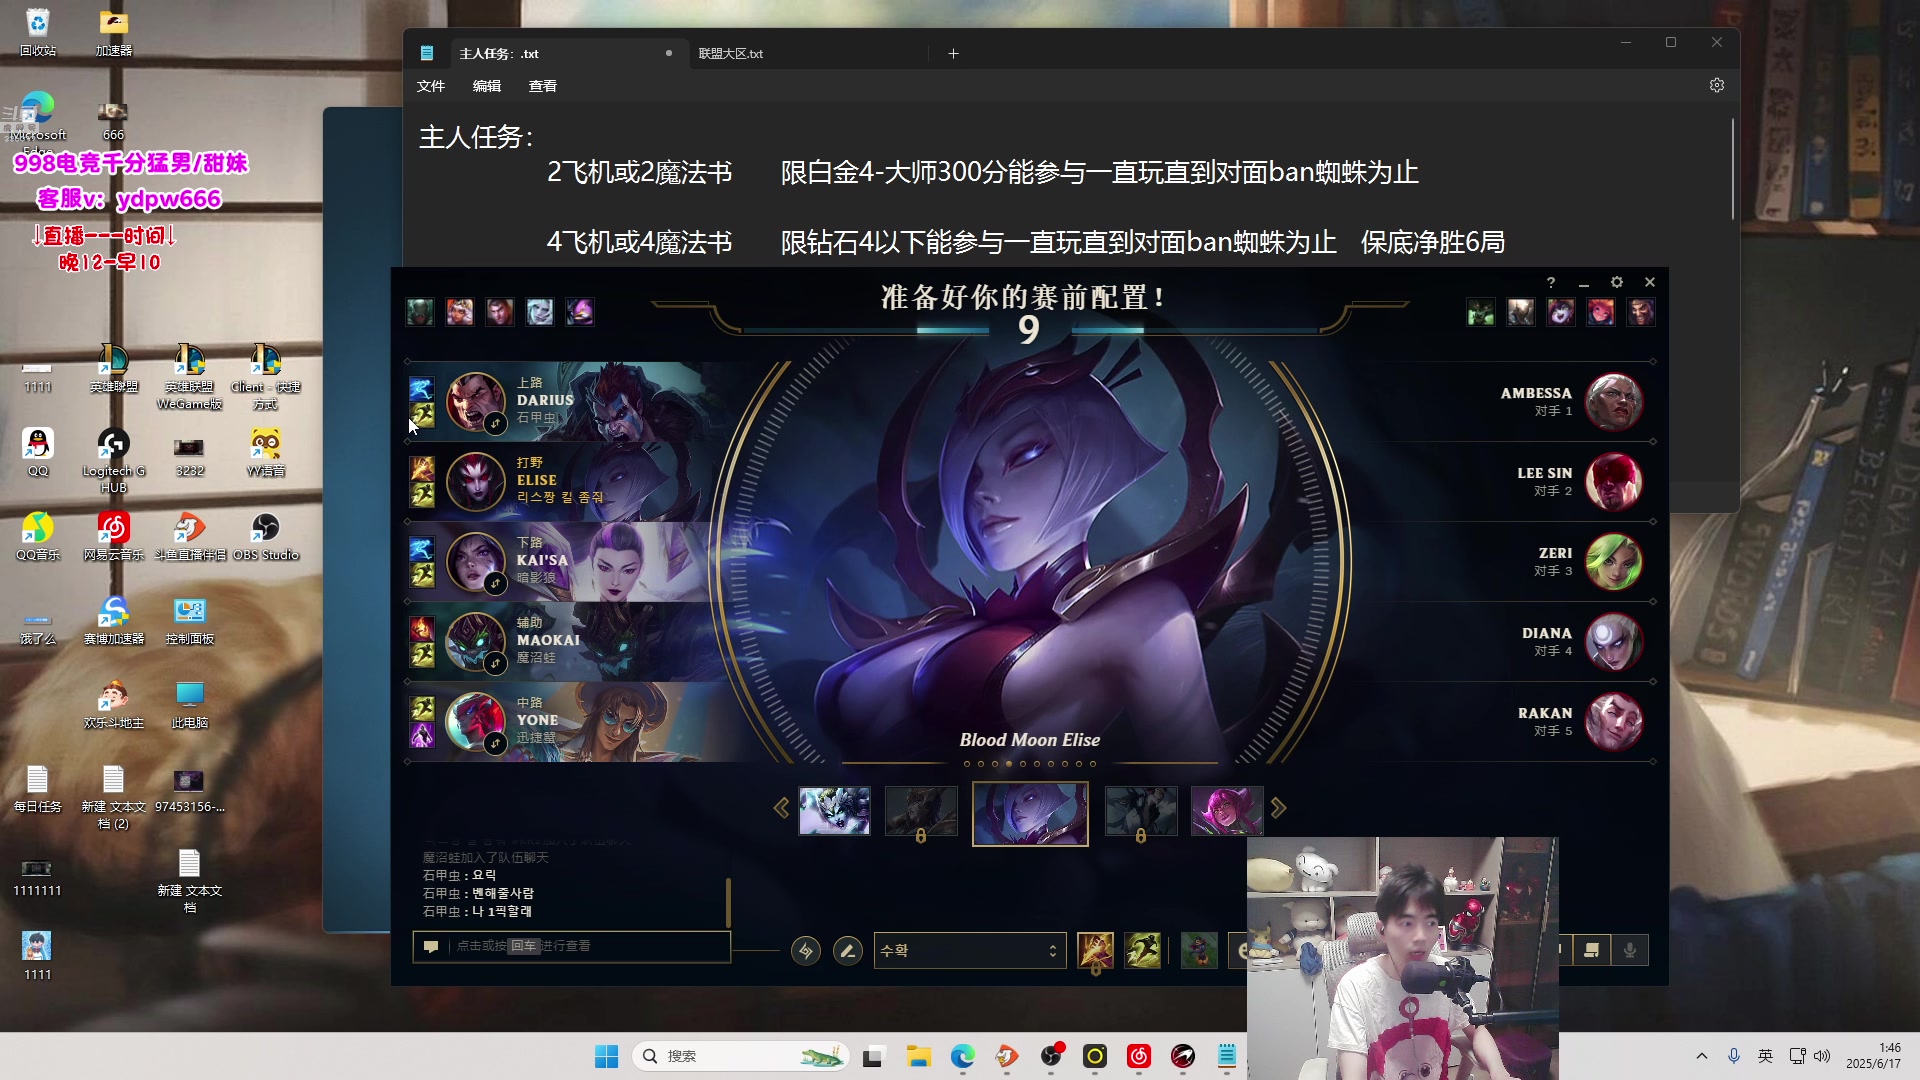Open the Recycle Bin desktop icon
Screen dimensions: 1920x1080
pyautogui.click(x=38, y=31)
